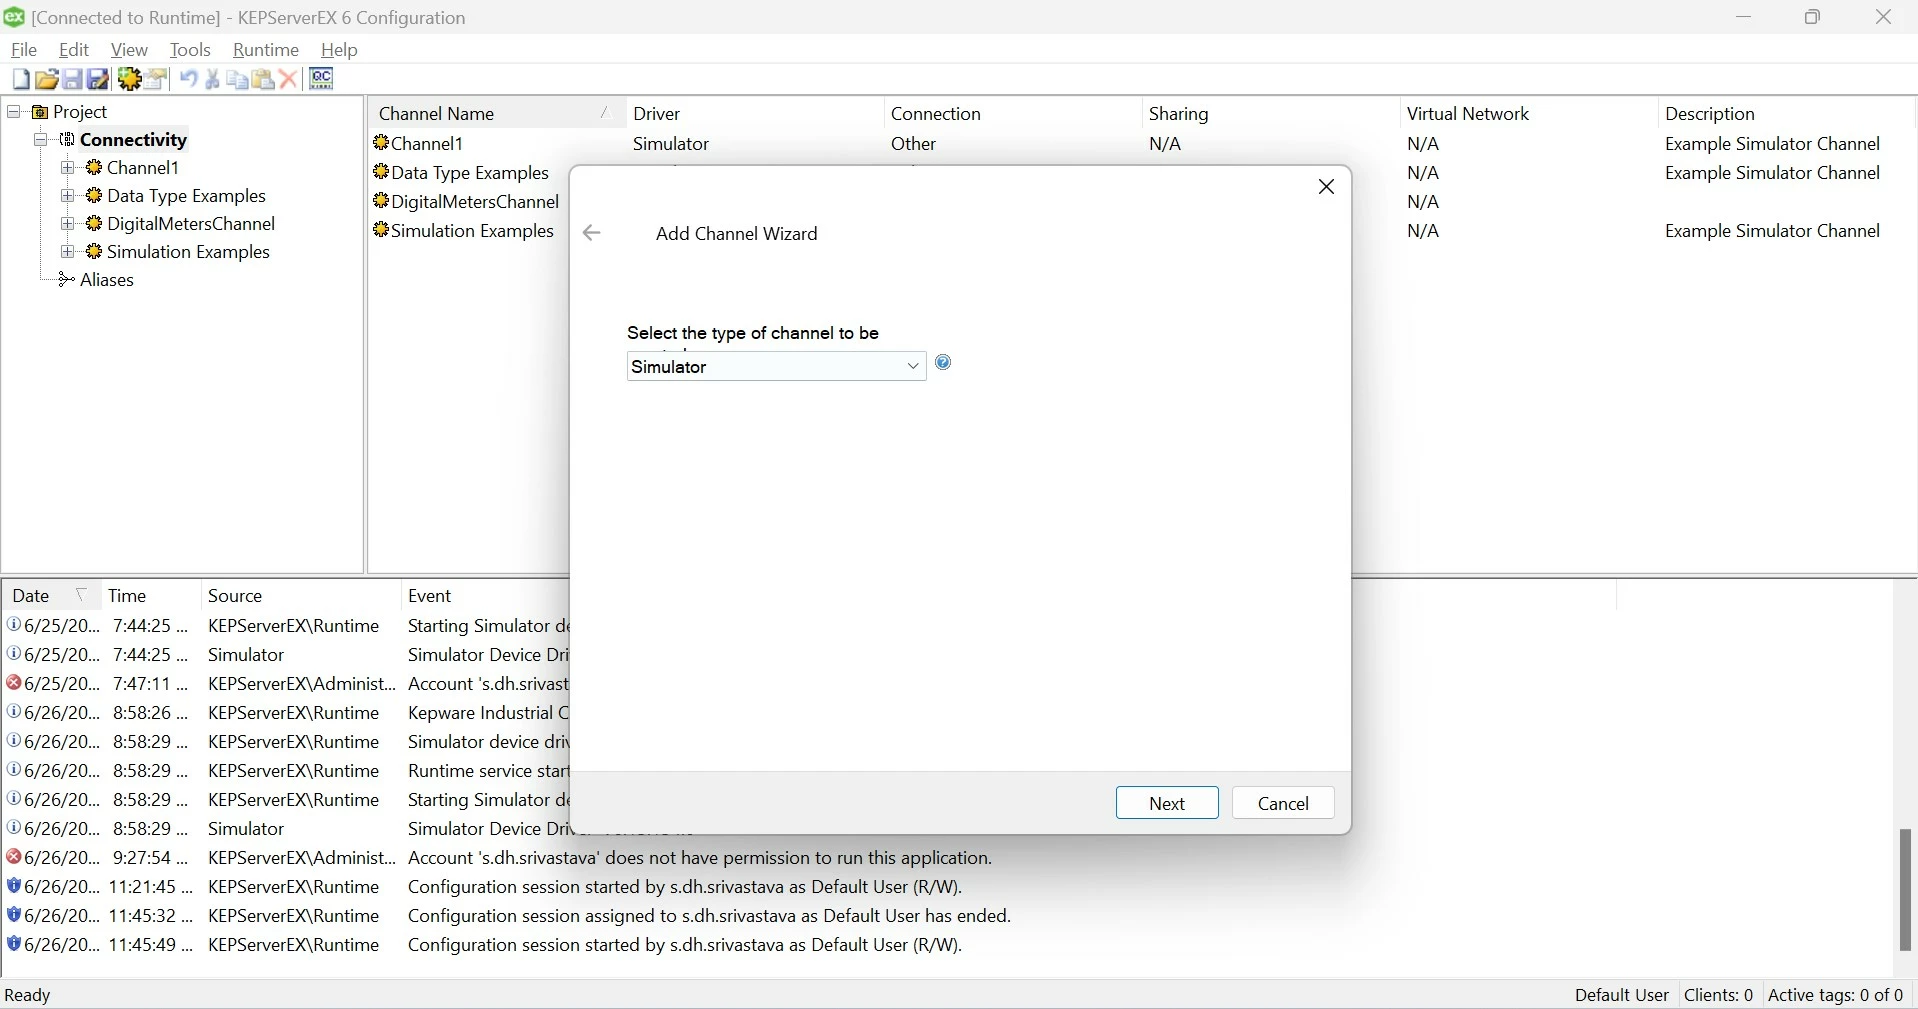Viewport: 1918px width, 1009px height.
Task: Open the Runtime menu
Action: click(x=266, y=50)
